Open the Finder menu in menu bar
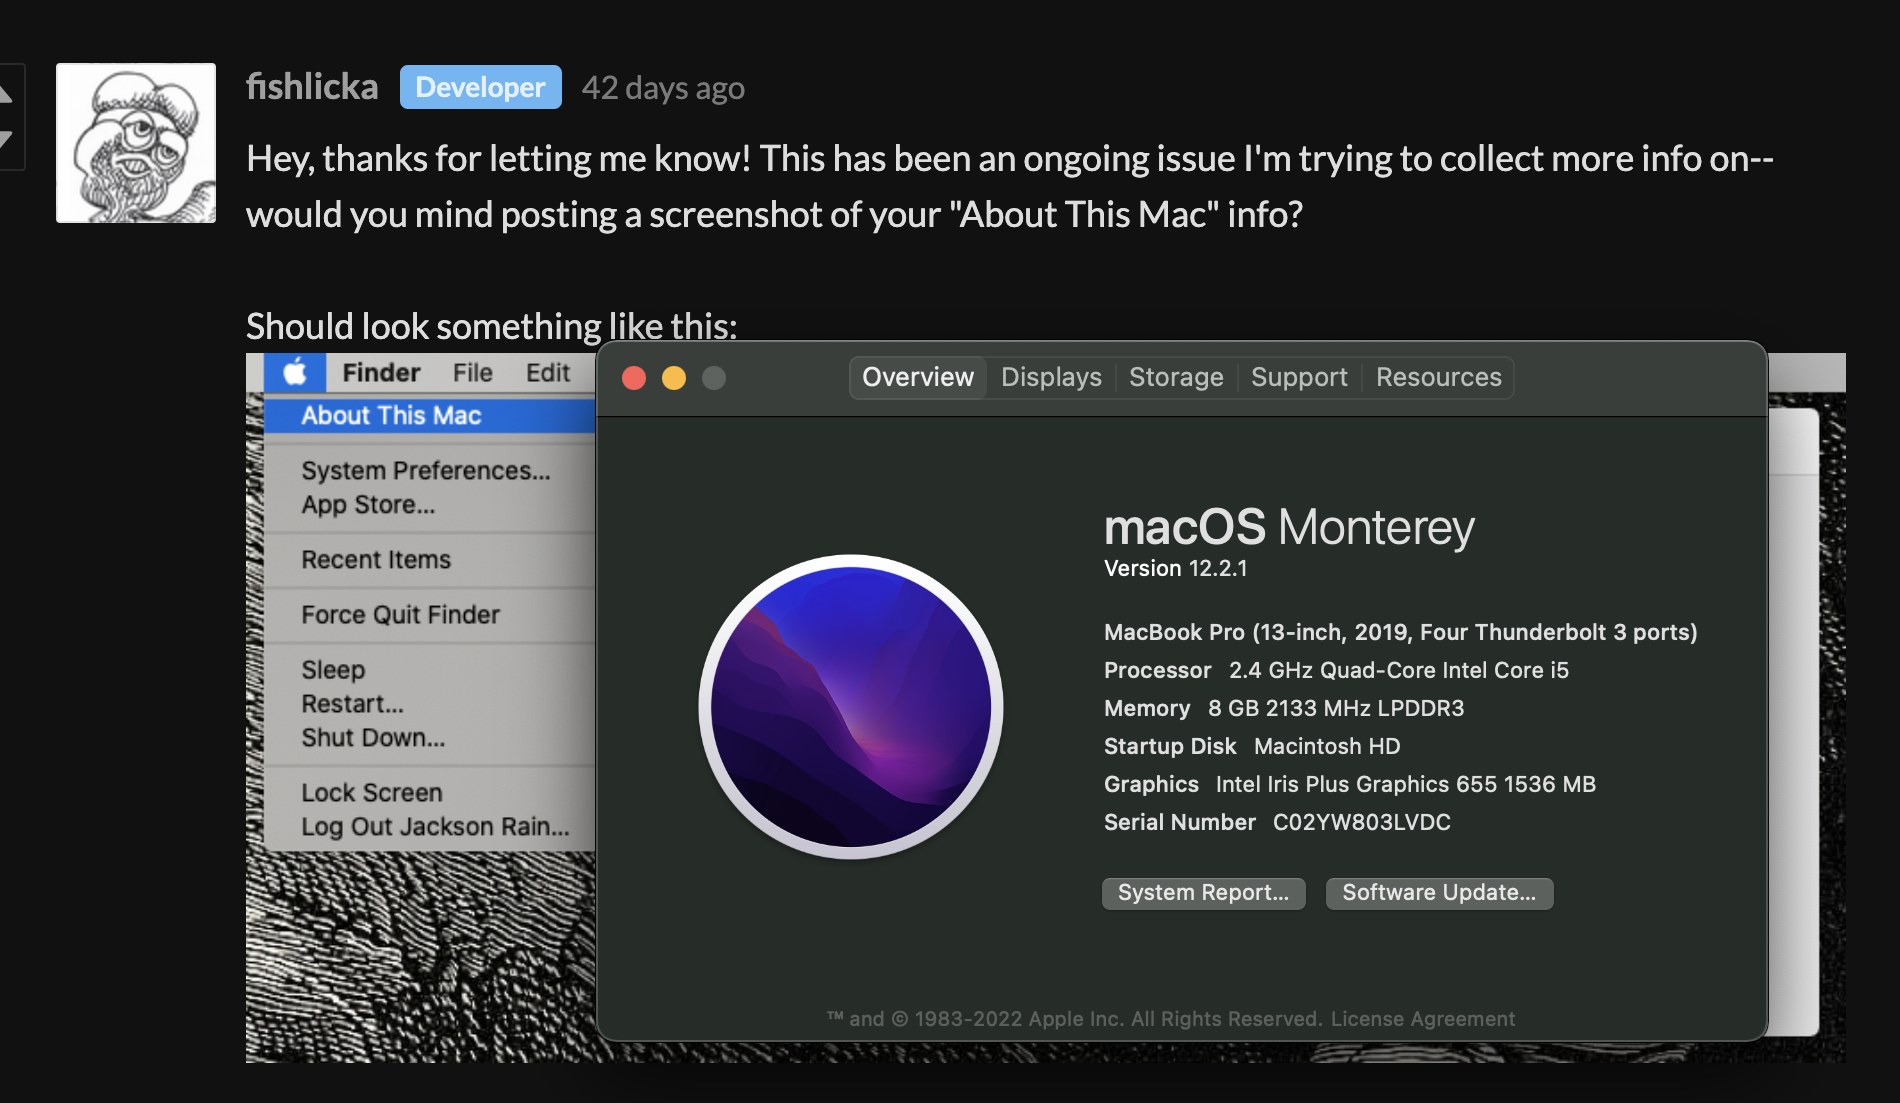The image size is (1900, 1103). (x=381, y=373)
